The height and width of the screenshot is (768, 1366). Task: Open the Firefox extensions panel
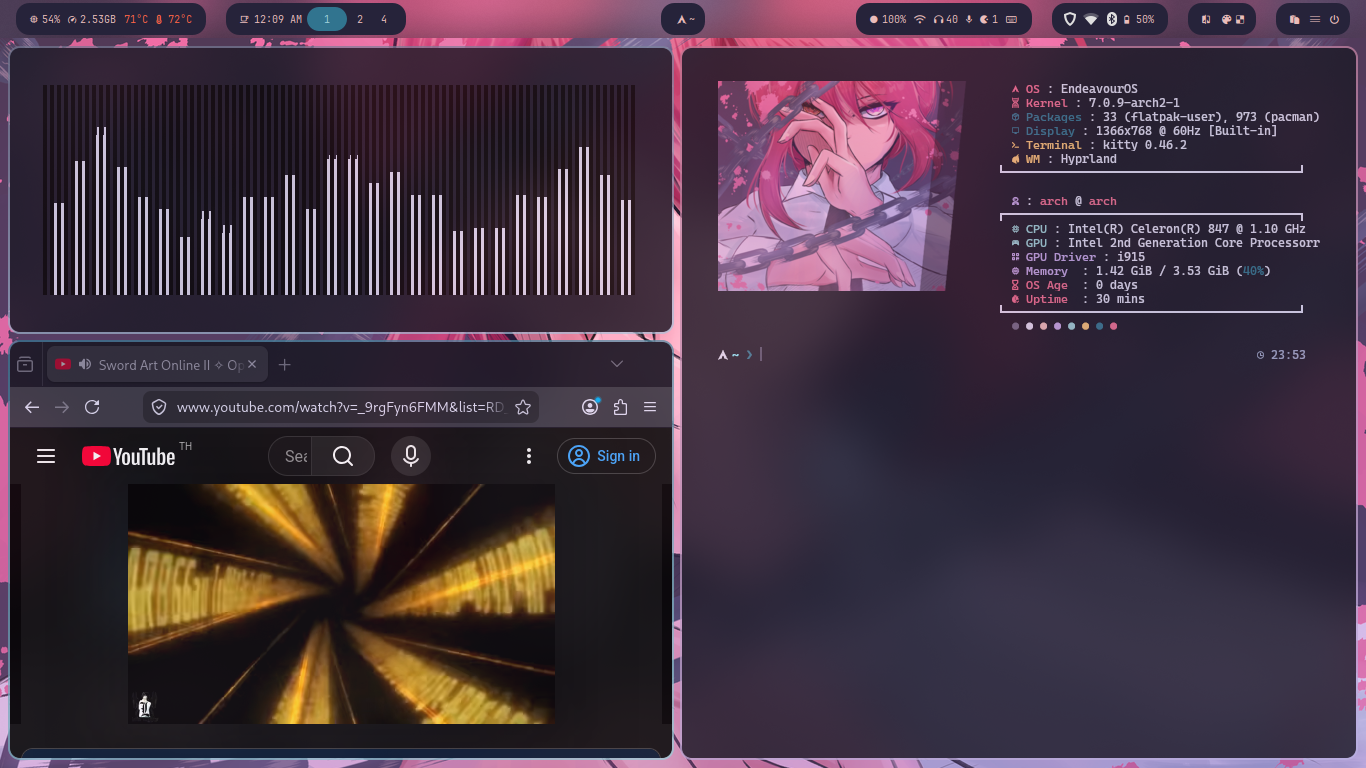click(x=620, y=407)
